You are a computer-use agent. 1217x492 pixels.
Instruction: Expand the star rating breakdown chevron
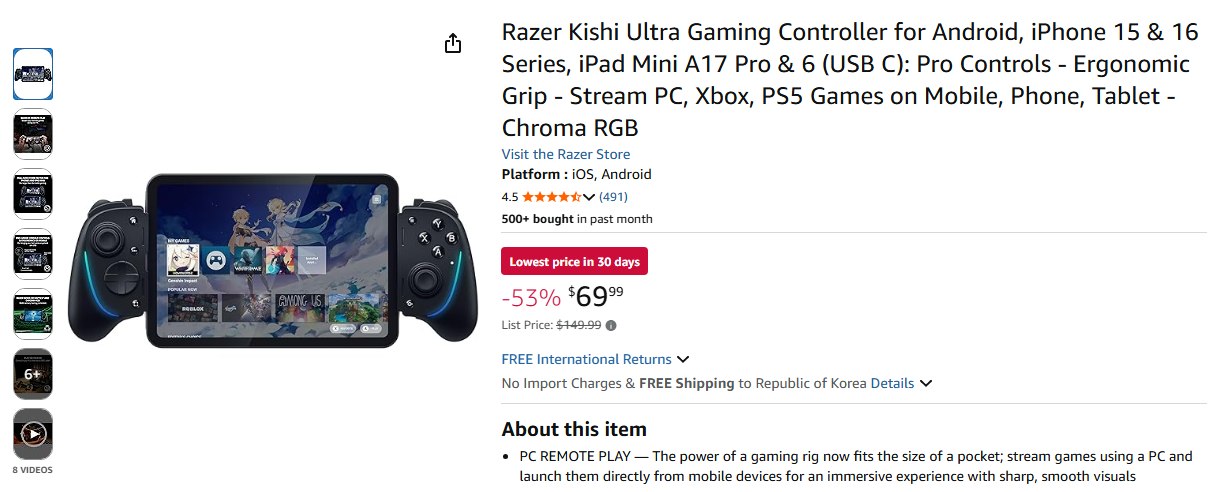[x=589, y=197]
